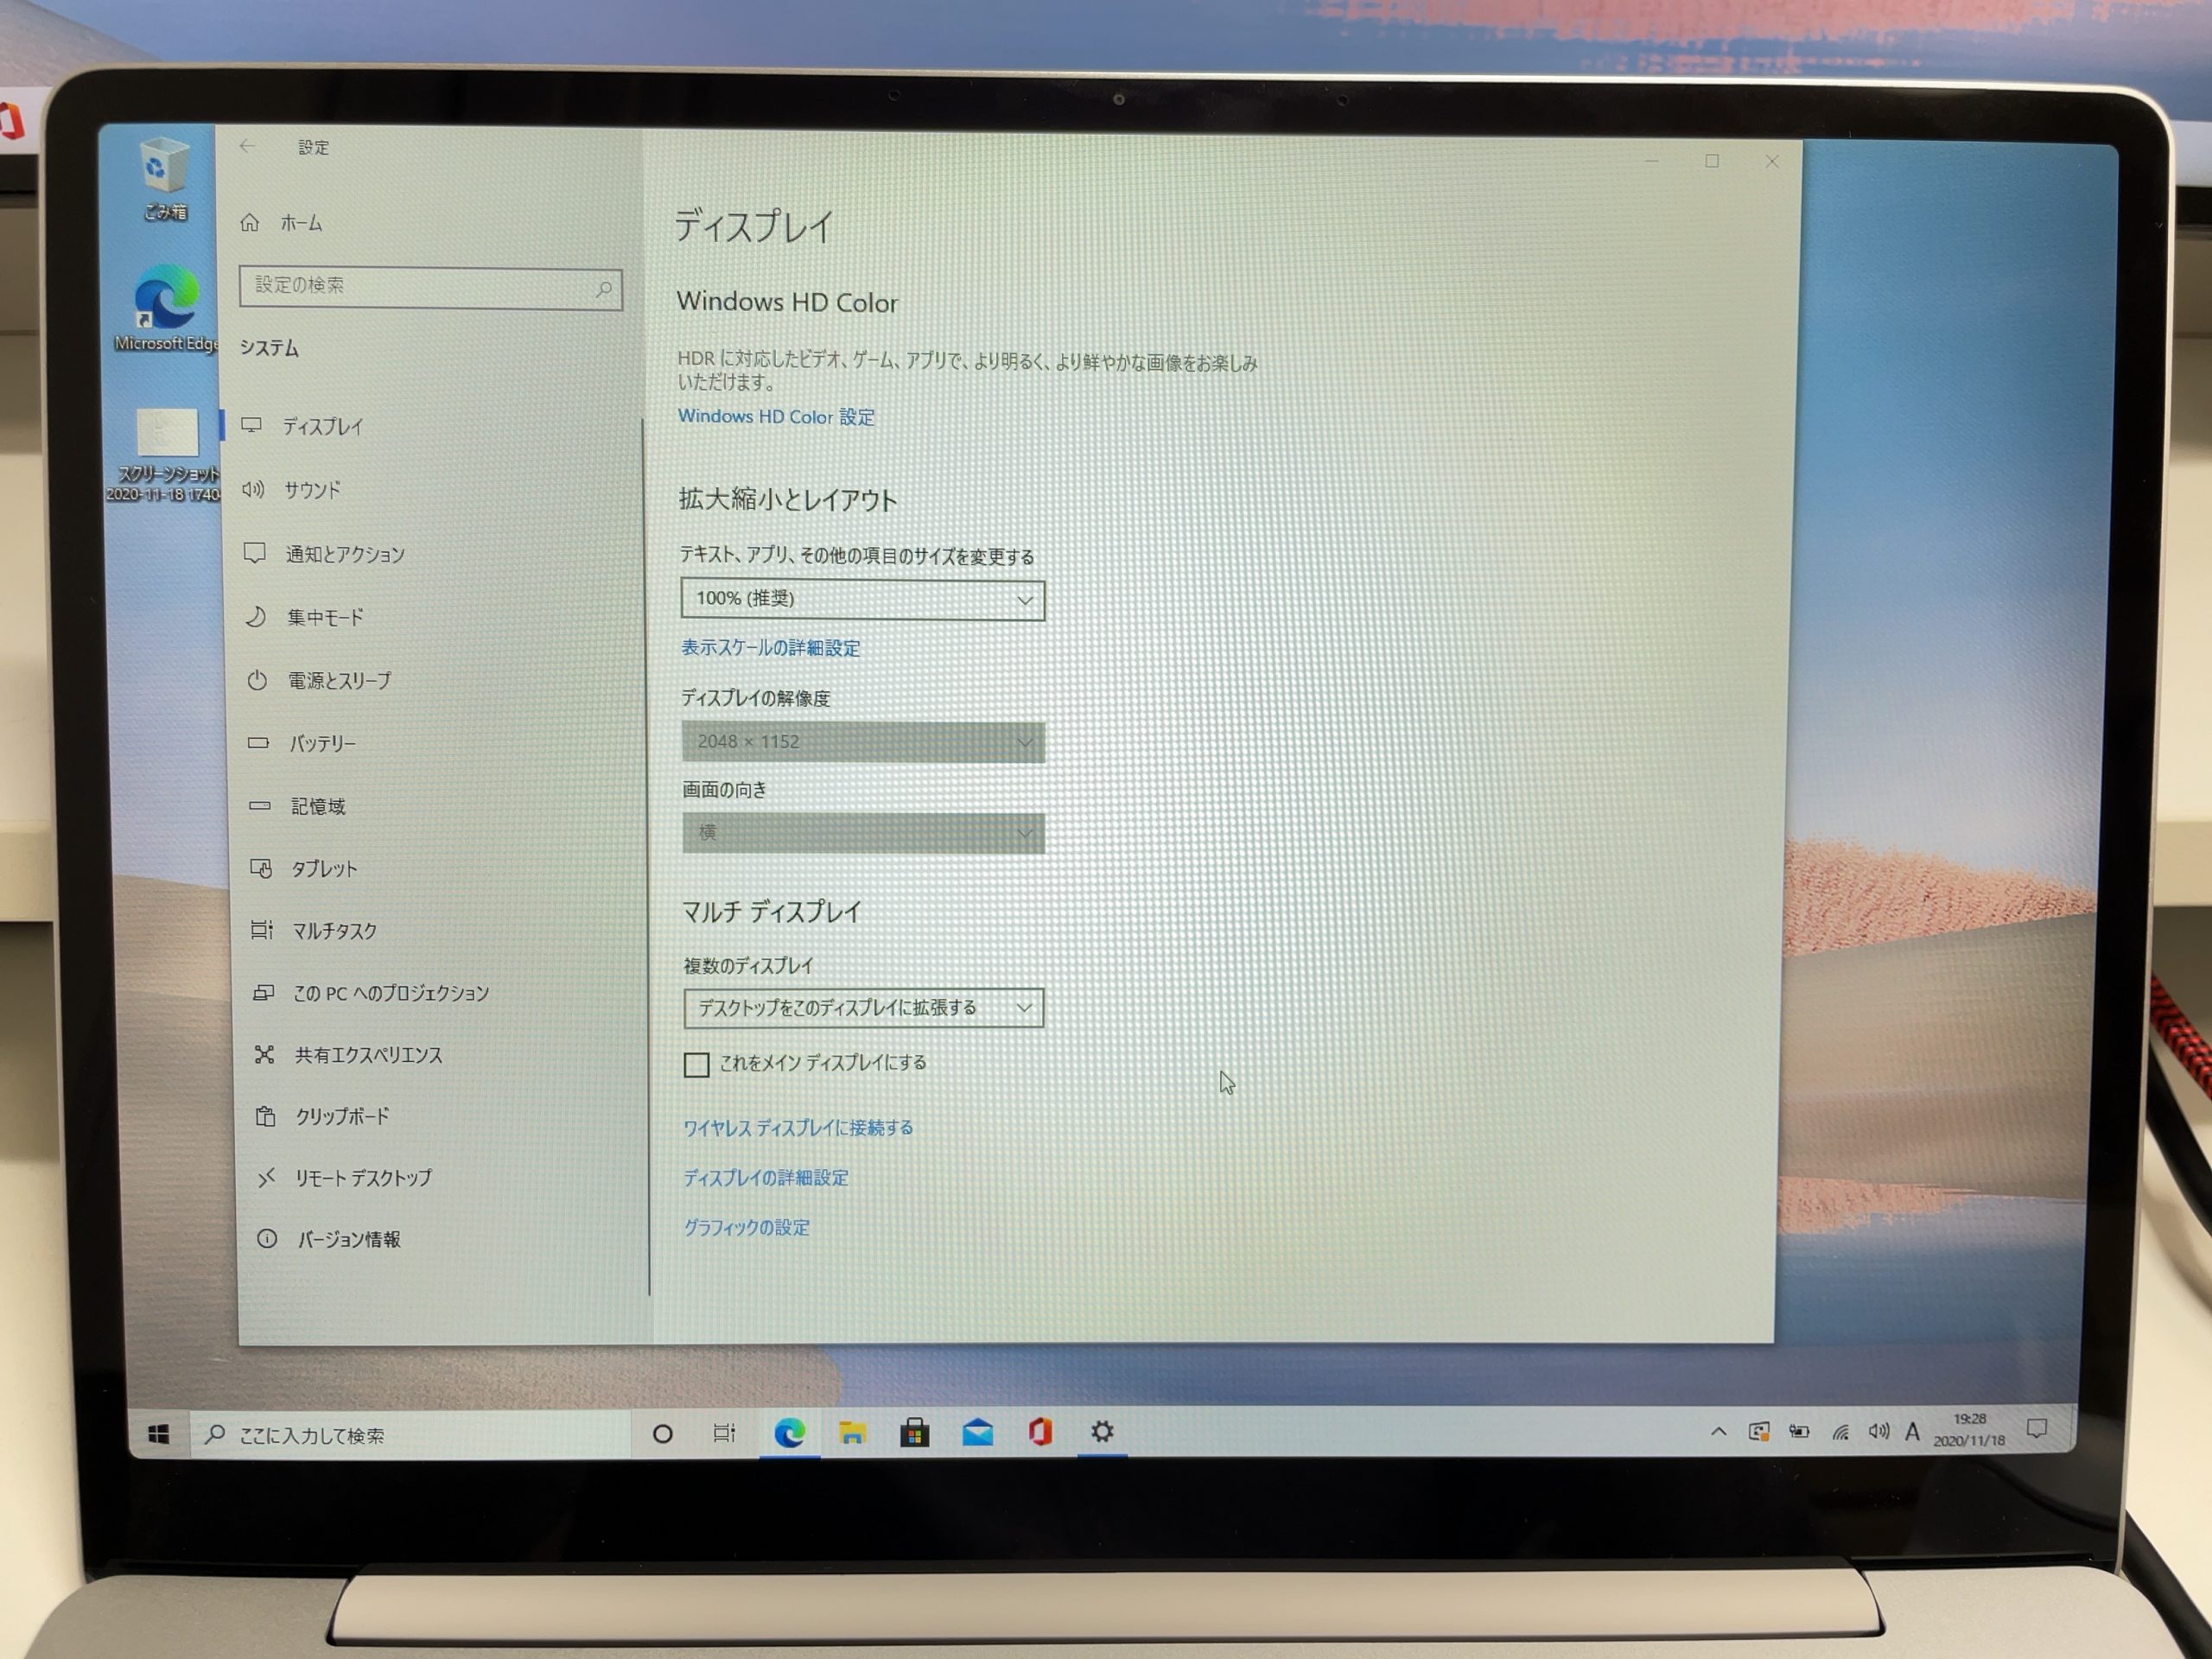Expand hidden system tray icons chevron
Viewport: 2212px width, 1659px height.
pos(1718,1432)
